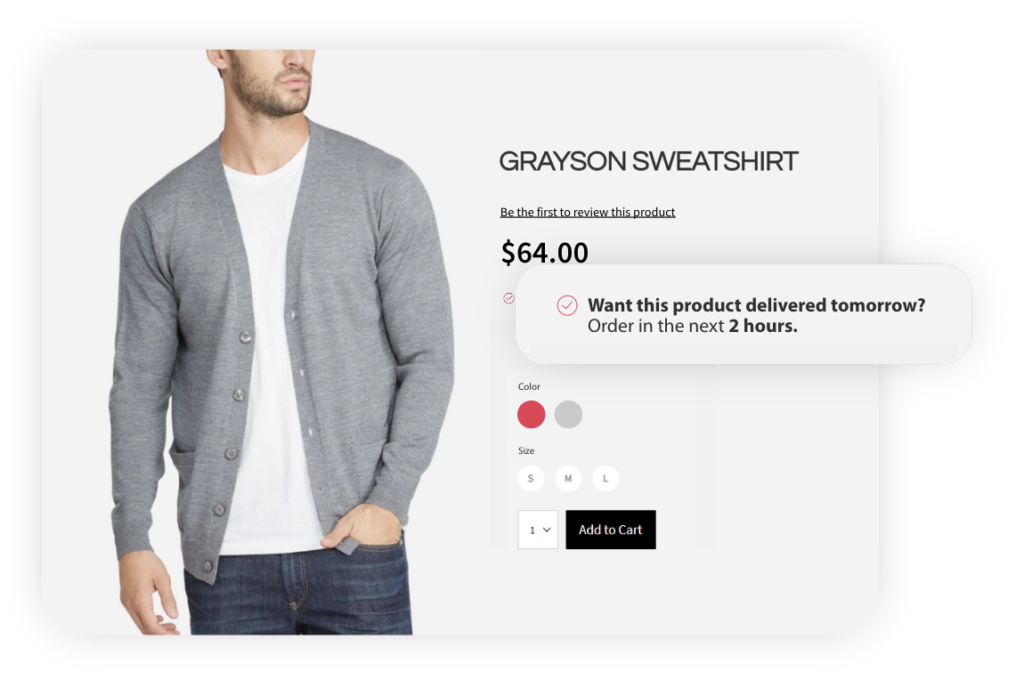Click the checkmark icon in delivery popup
This screenshot has height=680, width=1024.
pos(567,305)
